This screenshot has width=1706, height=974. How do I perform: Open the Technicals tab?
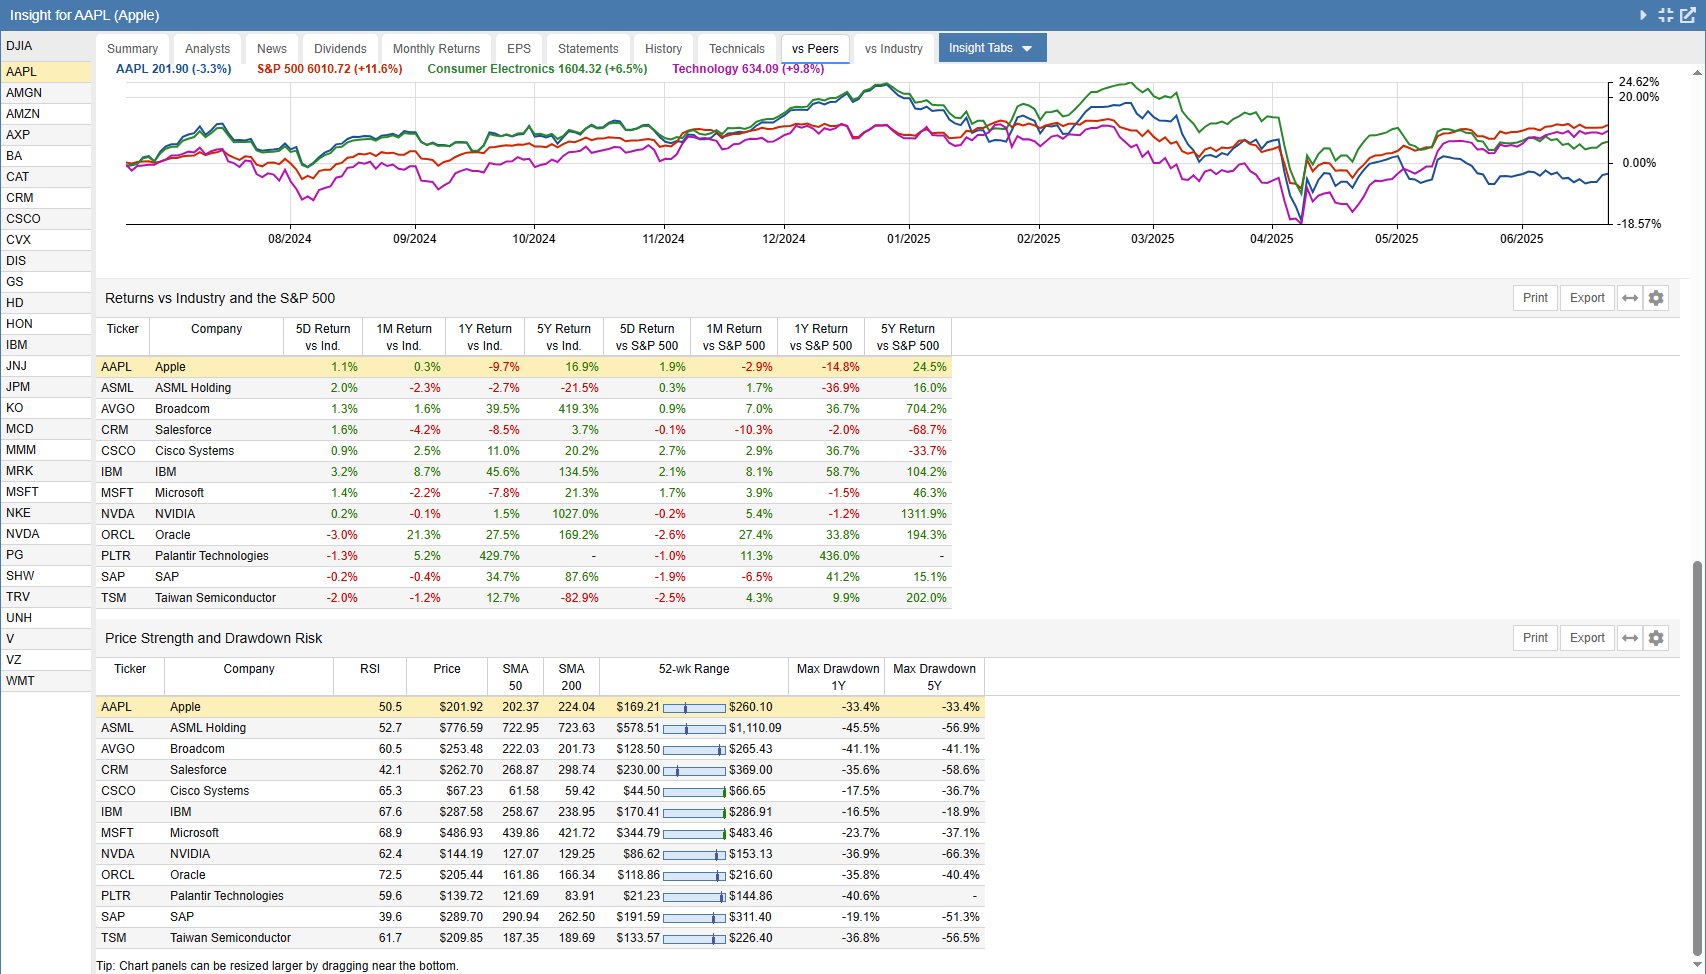click(737, 49)
